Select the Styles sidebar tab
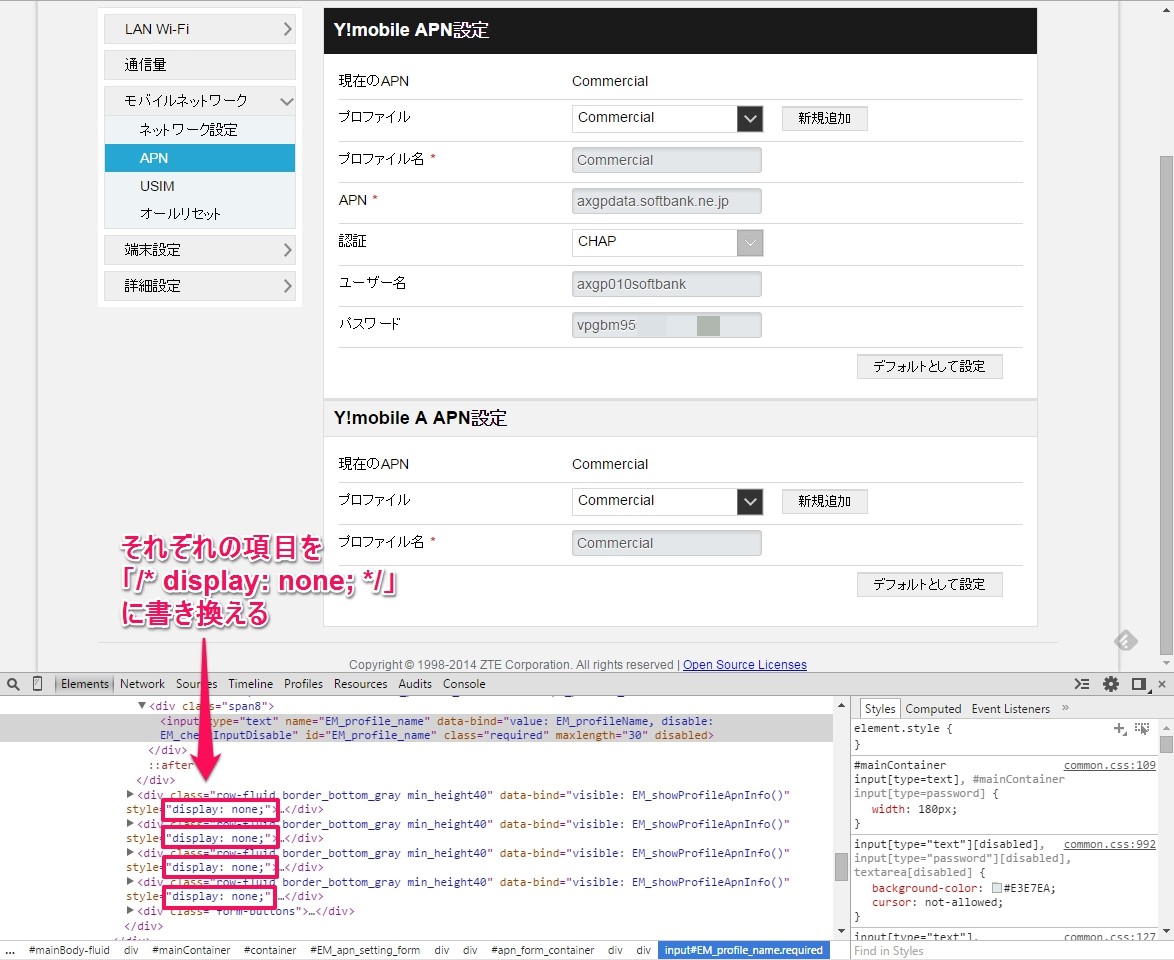This screenshot has width=1174, height=960. tap(880, 708)
